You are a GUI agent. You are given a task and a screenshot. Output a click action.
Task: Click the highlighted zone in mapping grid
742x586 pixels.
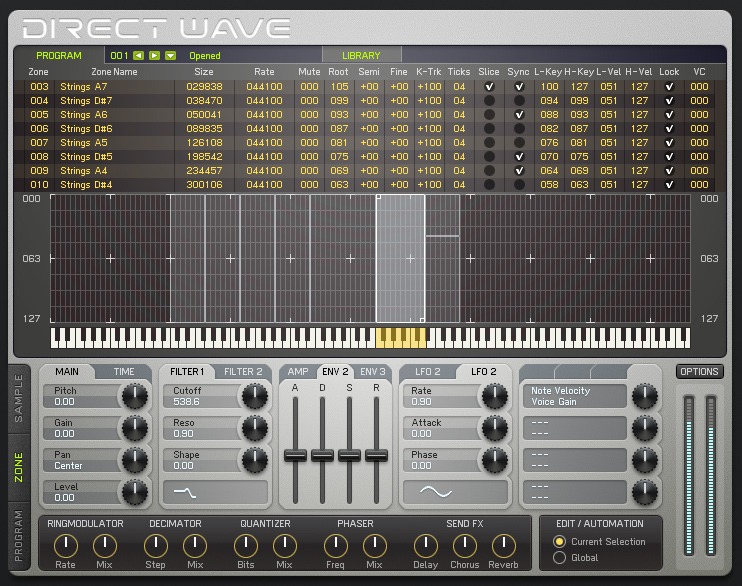[400, 258]
